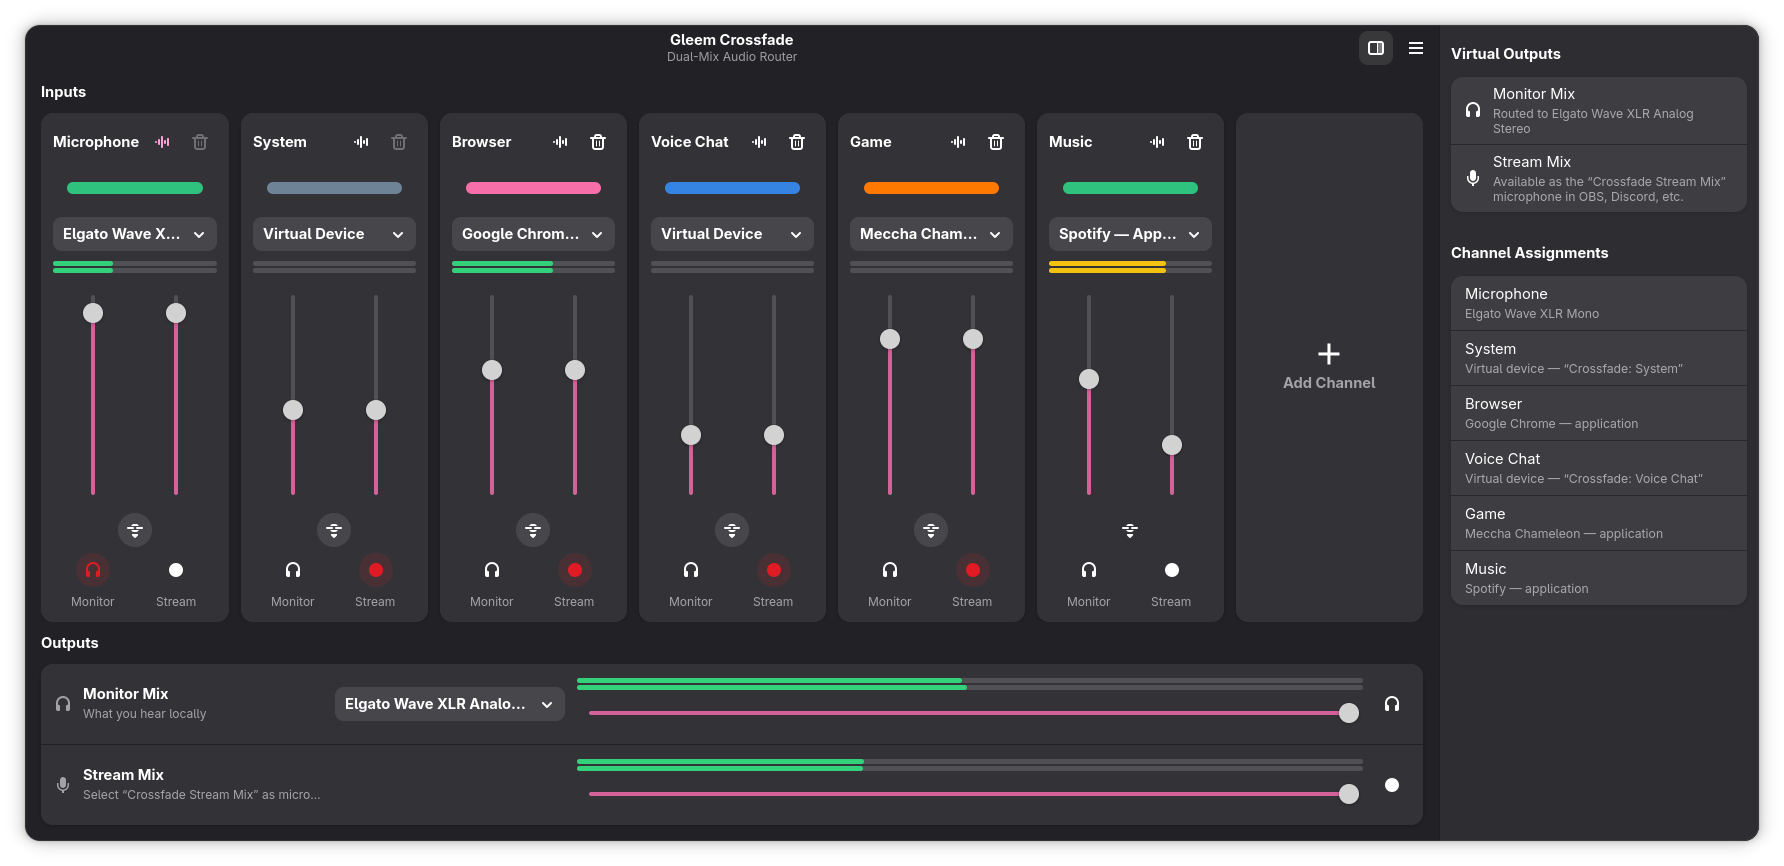Select Browser in Channel Assignments list
1784x866 pixels.
[x=1599, y=413]
